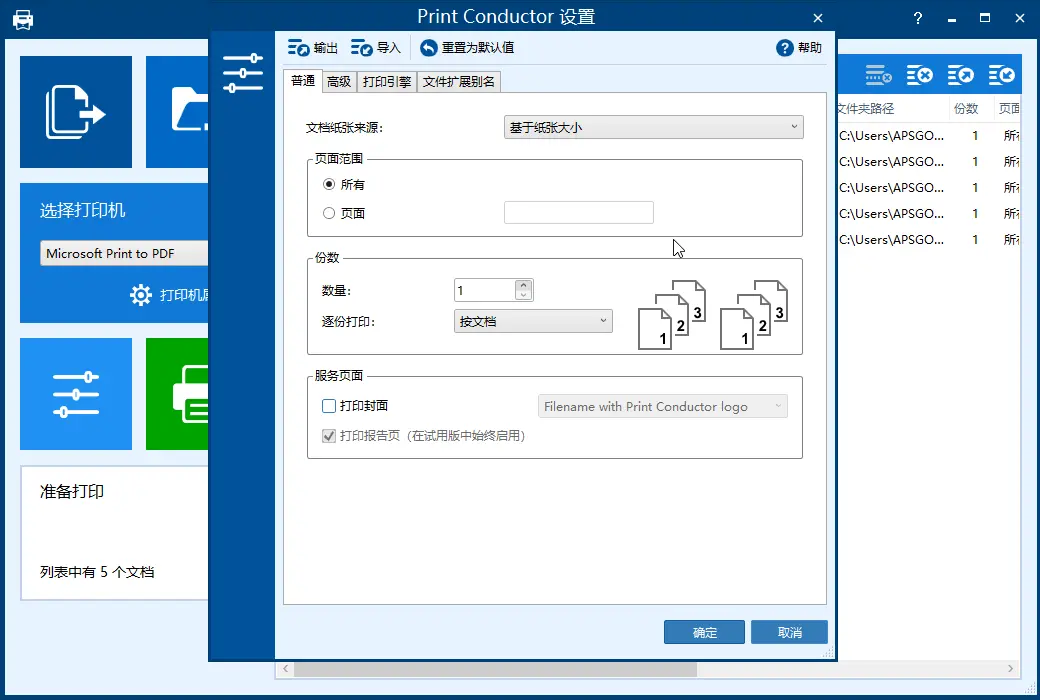Click the 列表中有 5 个文档 status text
Image resolution: width=1040 pixels, height=700 pixels.
pos(97,572)
